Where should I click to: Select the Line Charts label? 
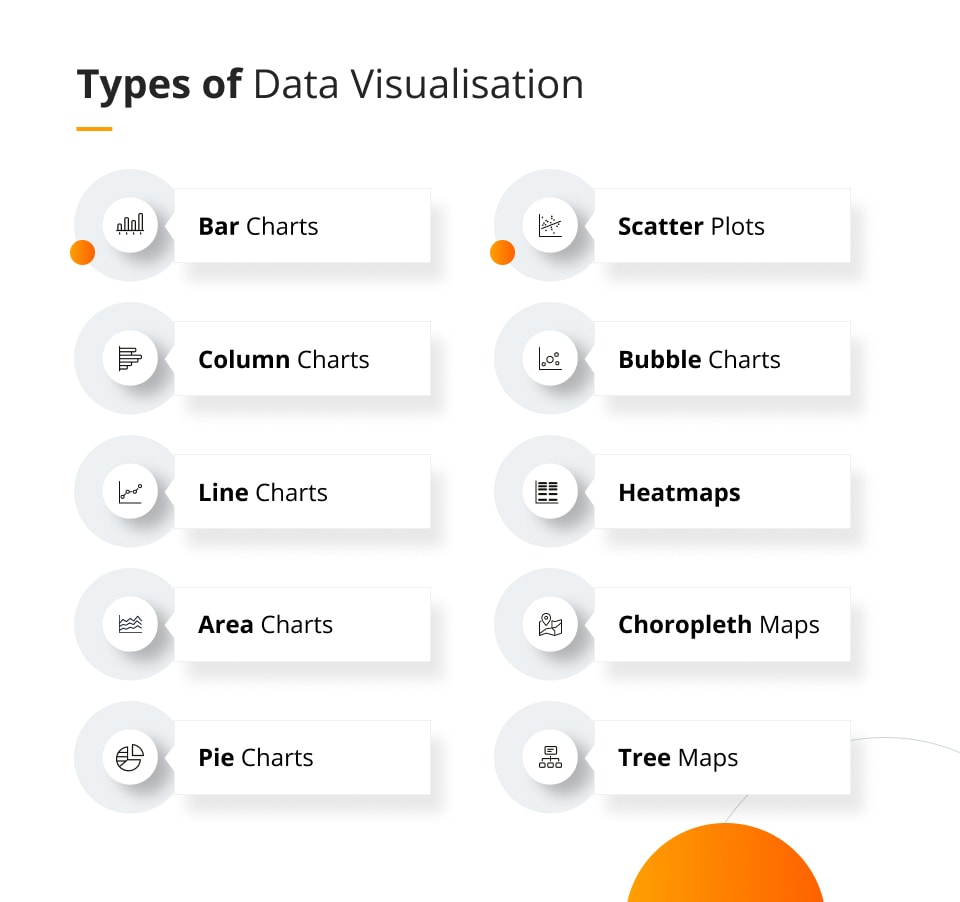263,493
